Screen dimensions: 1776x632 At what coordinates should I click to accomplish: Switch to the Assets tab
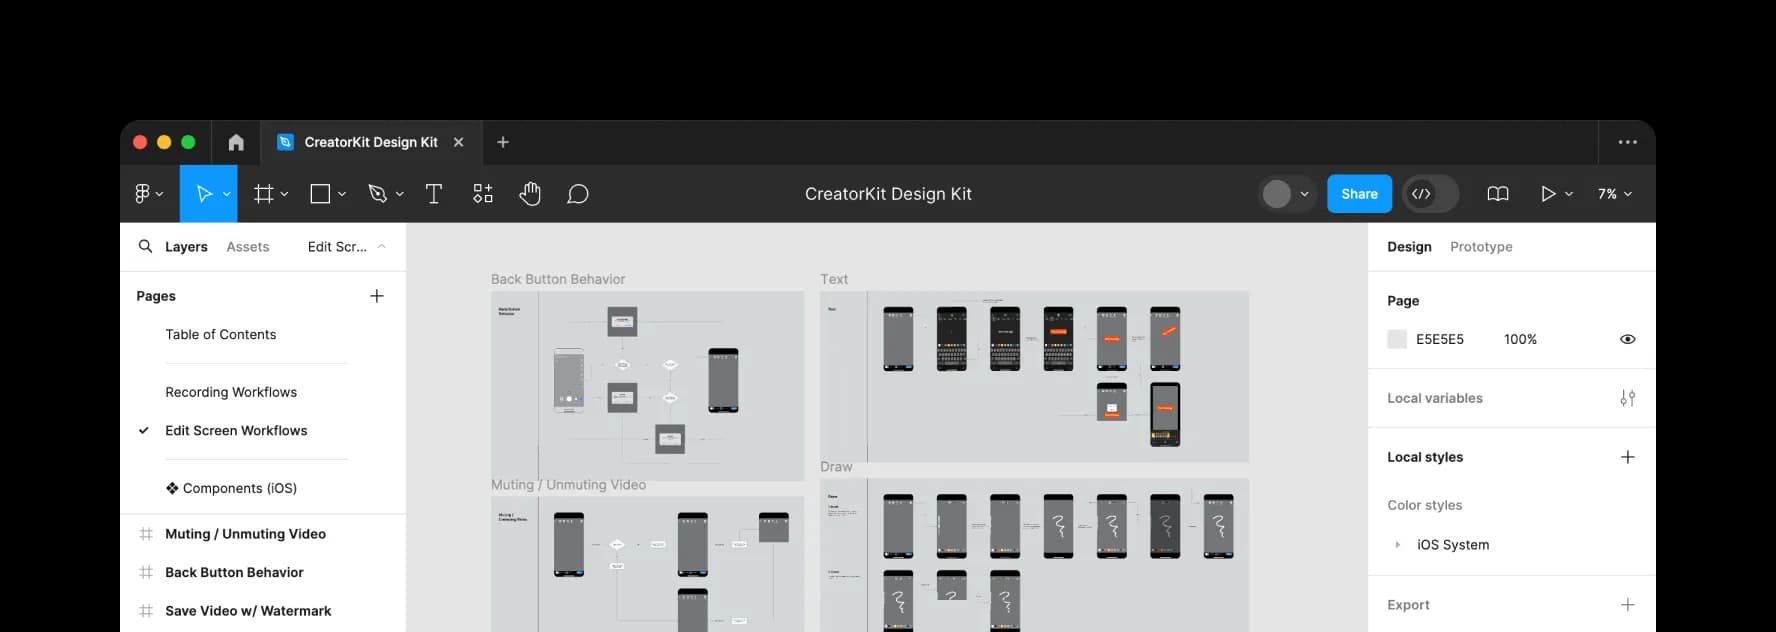(x=248, y=246)
